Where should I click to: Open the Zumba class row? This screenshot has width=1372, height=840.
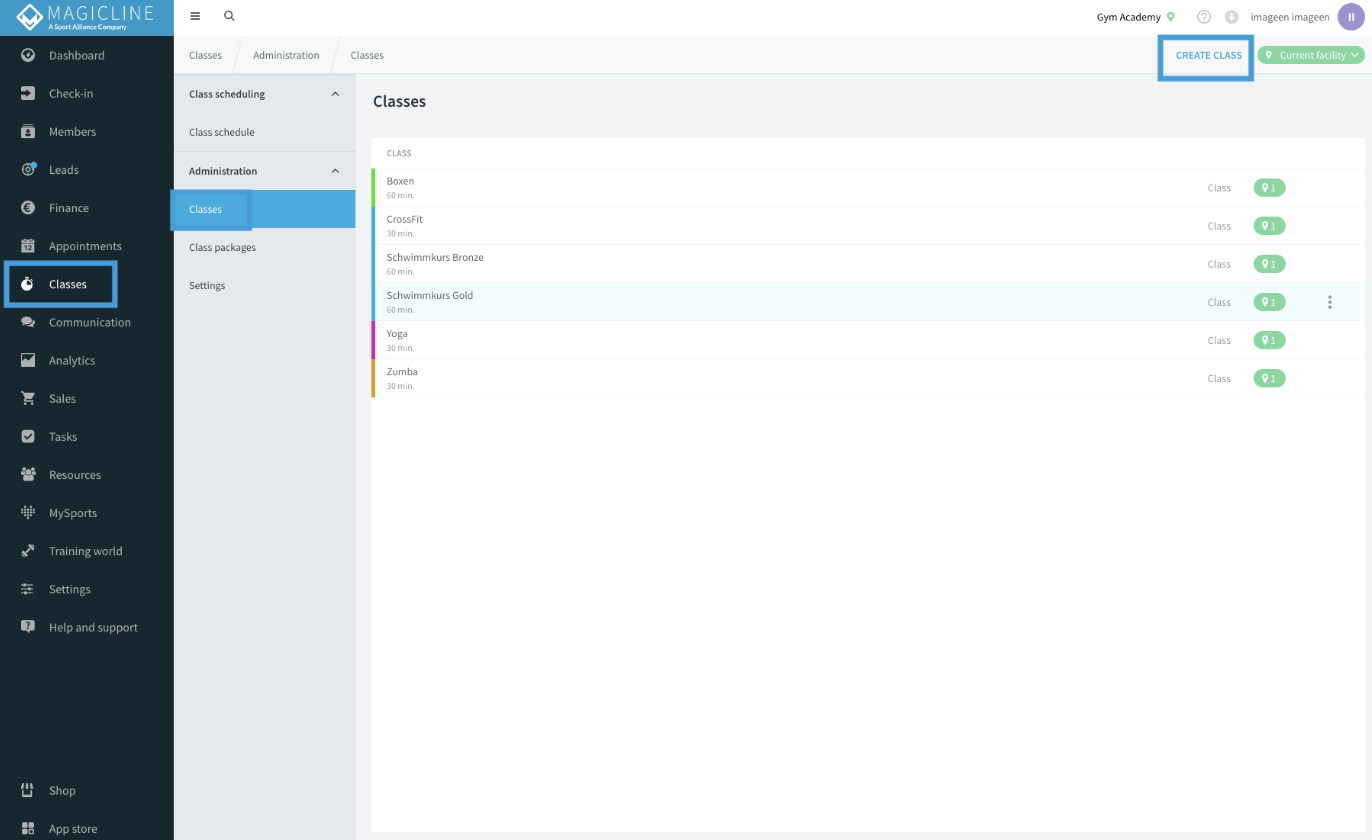867,378
